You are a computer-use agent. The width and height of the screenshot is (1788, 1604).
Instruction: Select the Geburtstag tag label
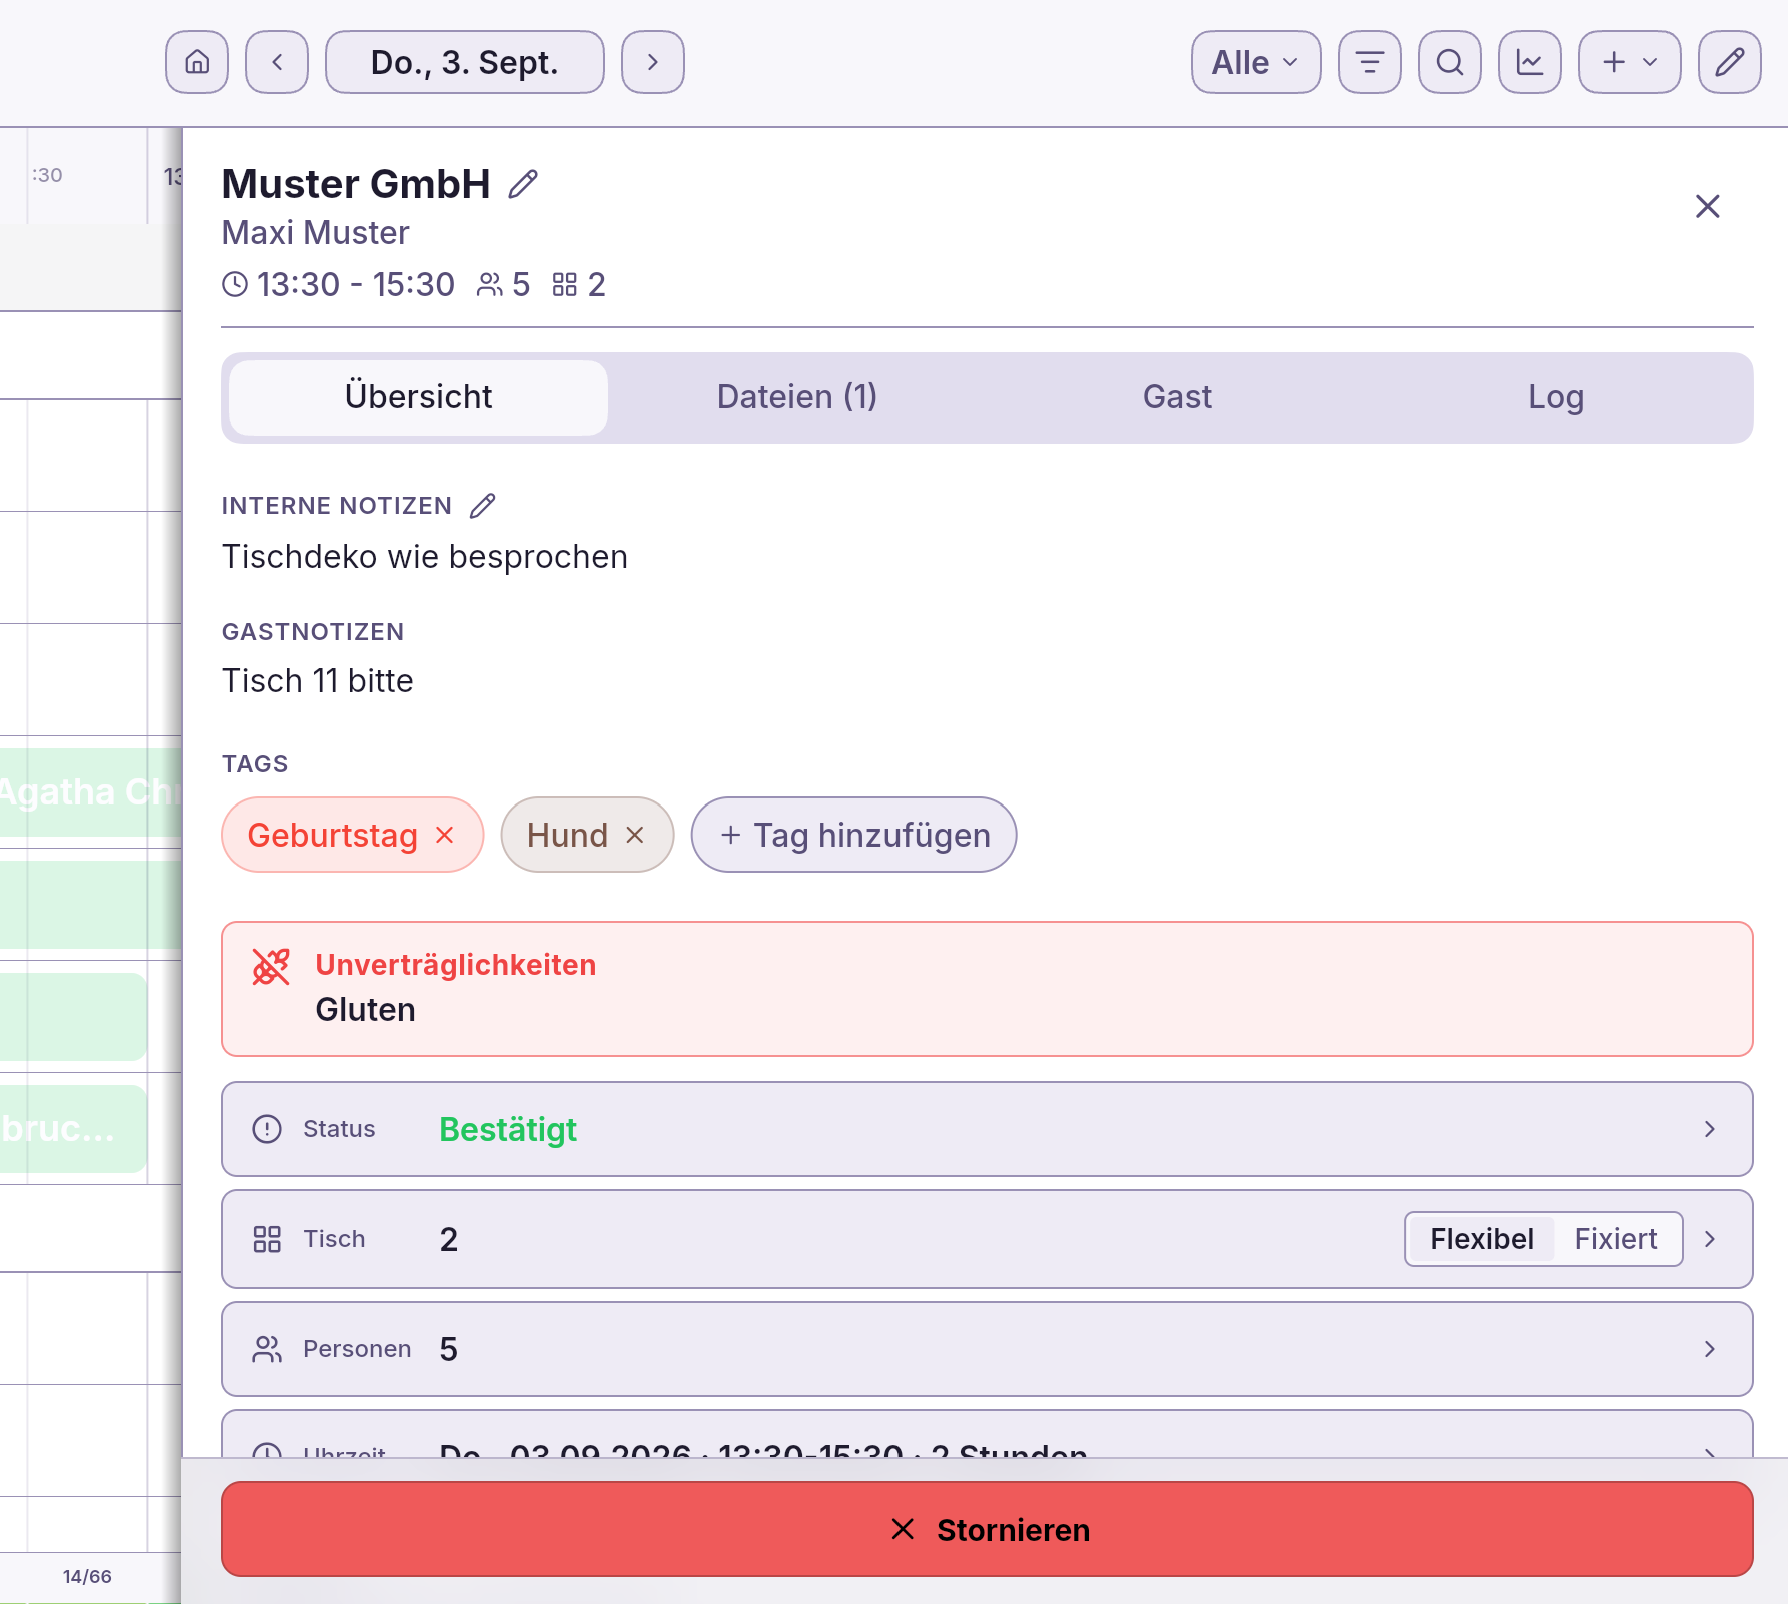coord(333,835)
